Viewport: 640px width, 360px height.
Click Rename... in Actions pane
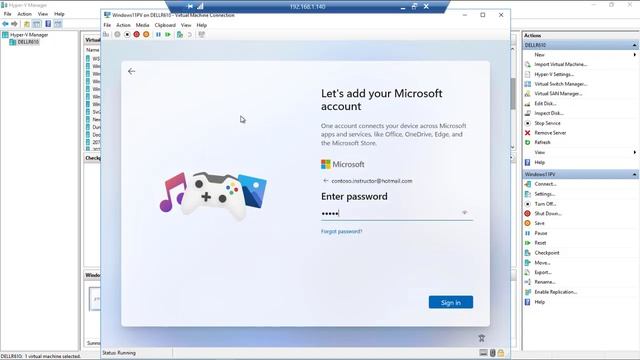point(545,282)
